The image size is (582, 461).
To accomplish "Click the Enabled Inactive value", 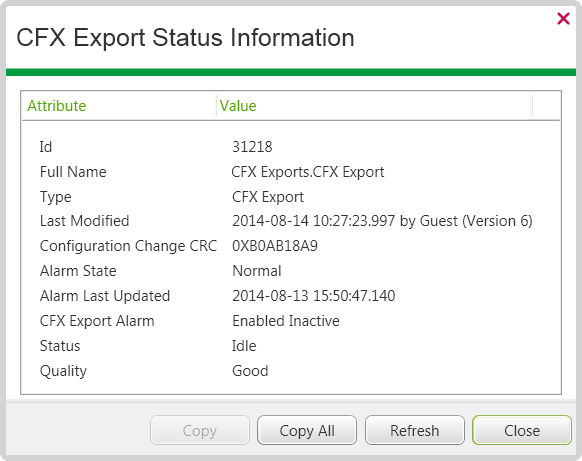I will (286, 321).
